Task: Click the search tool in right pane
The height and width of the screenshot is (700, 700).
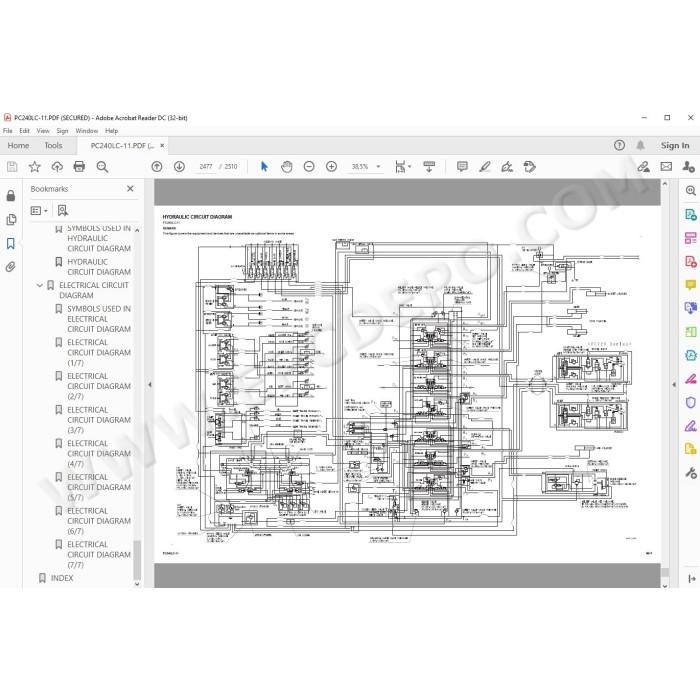Action: [x=690, y=191]
